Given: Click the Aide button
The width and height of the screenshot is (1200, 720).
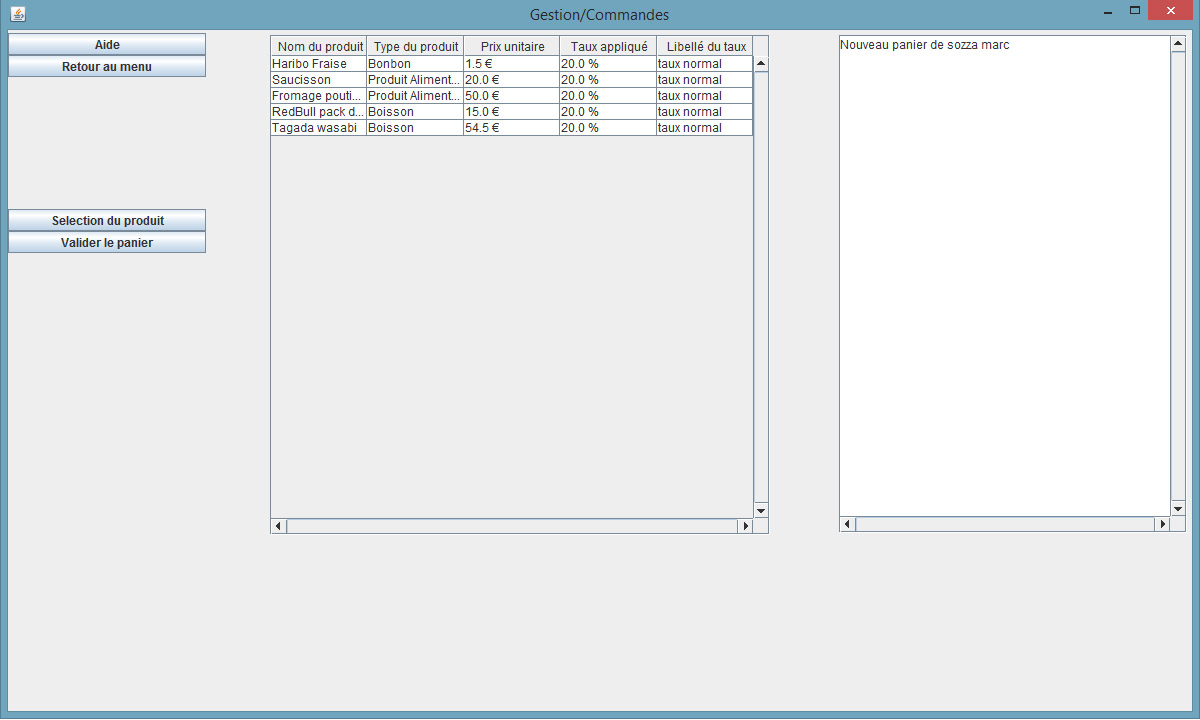Looking at the screenshot, I should 107,45.
